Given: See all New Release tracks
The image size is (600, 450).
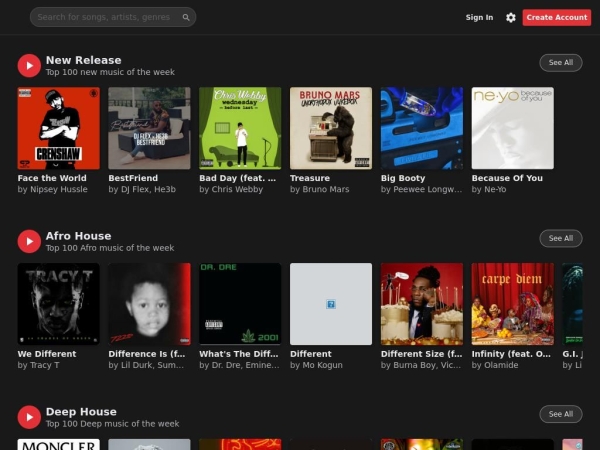Looking at the screenshot, I should pos(561,63).
